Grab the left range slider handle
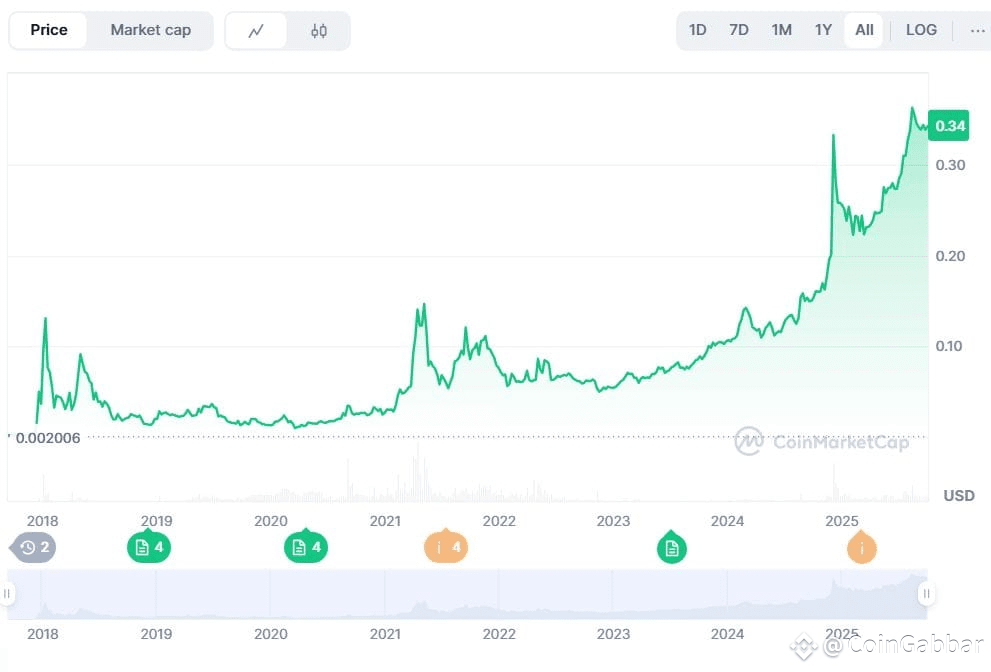Image resolution: width=991 pixels, height=672 pixels. [x=8, y=594]
